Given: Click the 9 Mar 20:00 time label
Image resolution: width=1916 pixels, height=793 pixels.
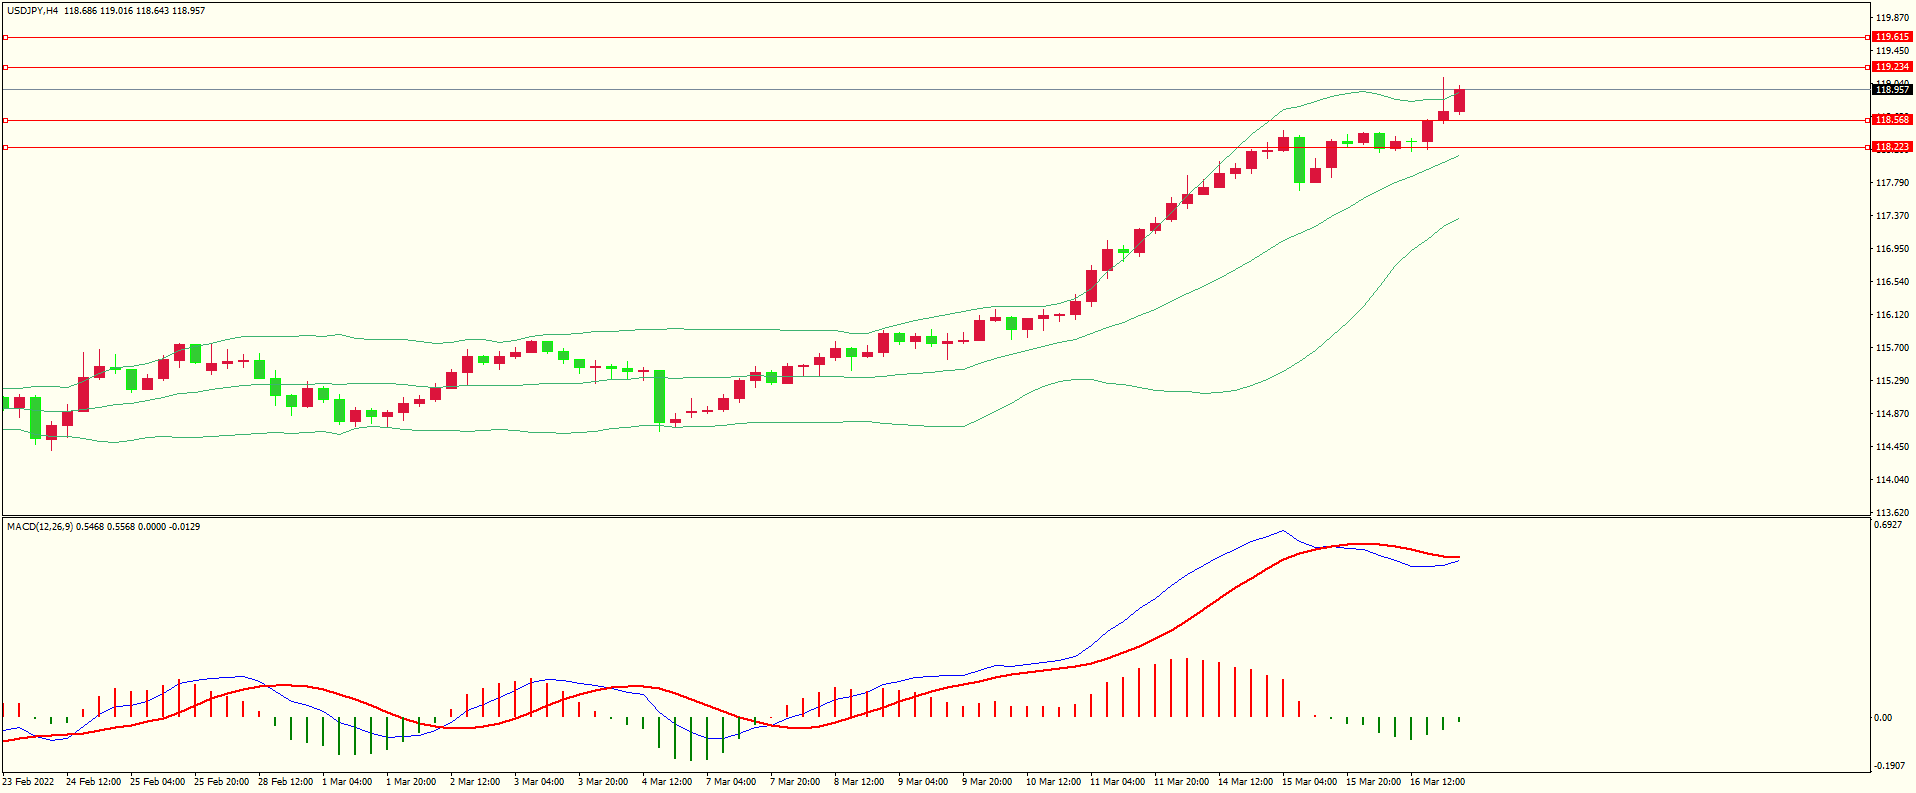Looking at the screenshot, I should [x=987, y=782].
